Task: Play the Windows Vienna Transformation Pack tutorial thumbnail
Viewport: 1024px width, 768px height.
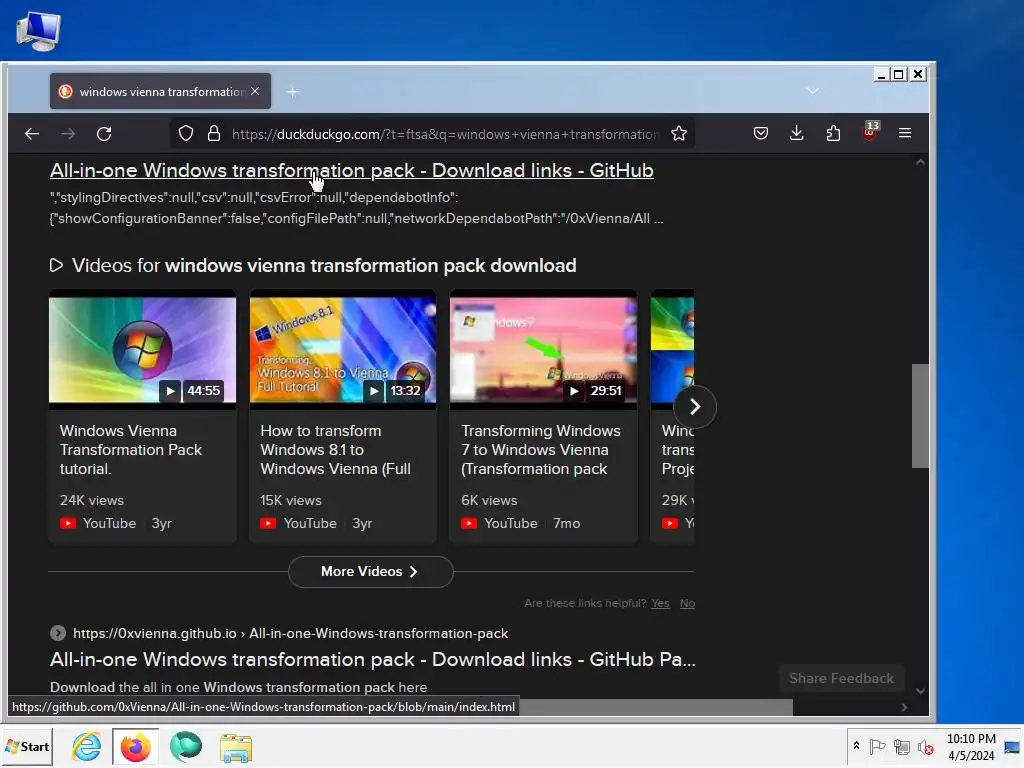Action: point(142,350)
